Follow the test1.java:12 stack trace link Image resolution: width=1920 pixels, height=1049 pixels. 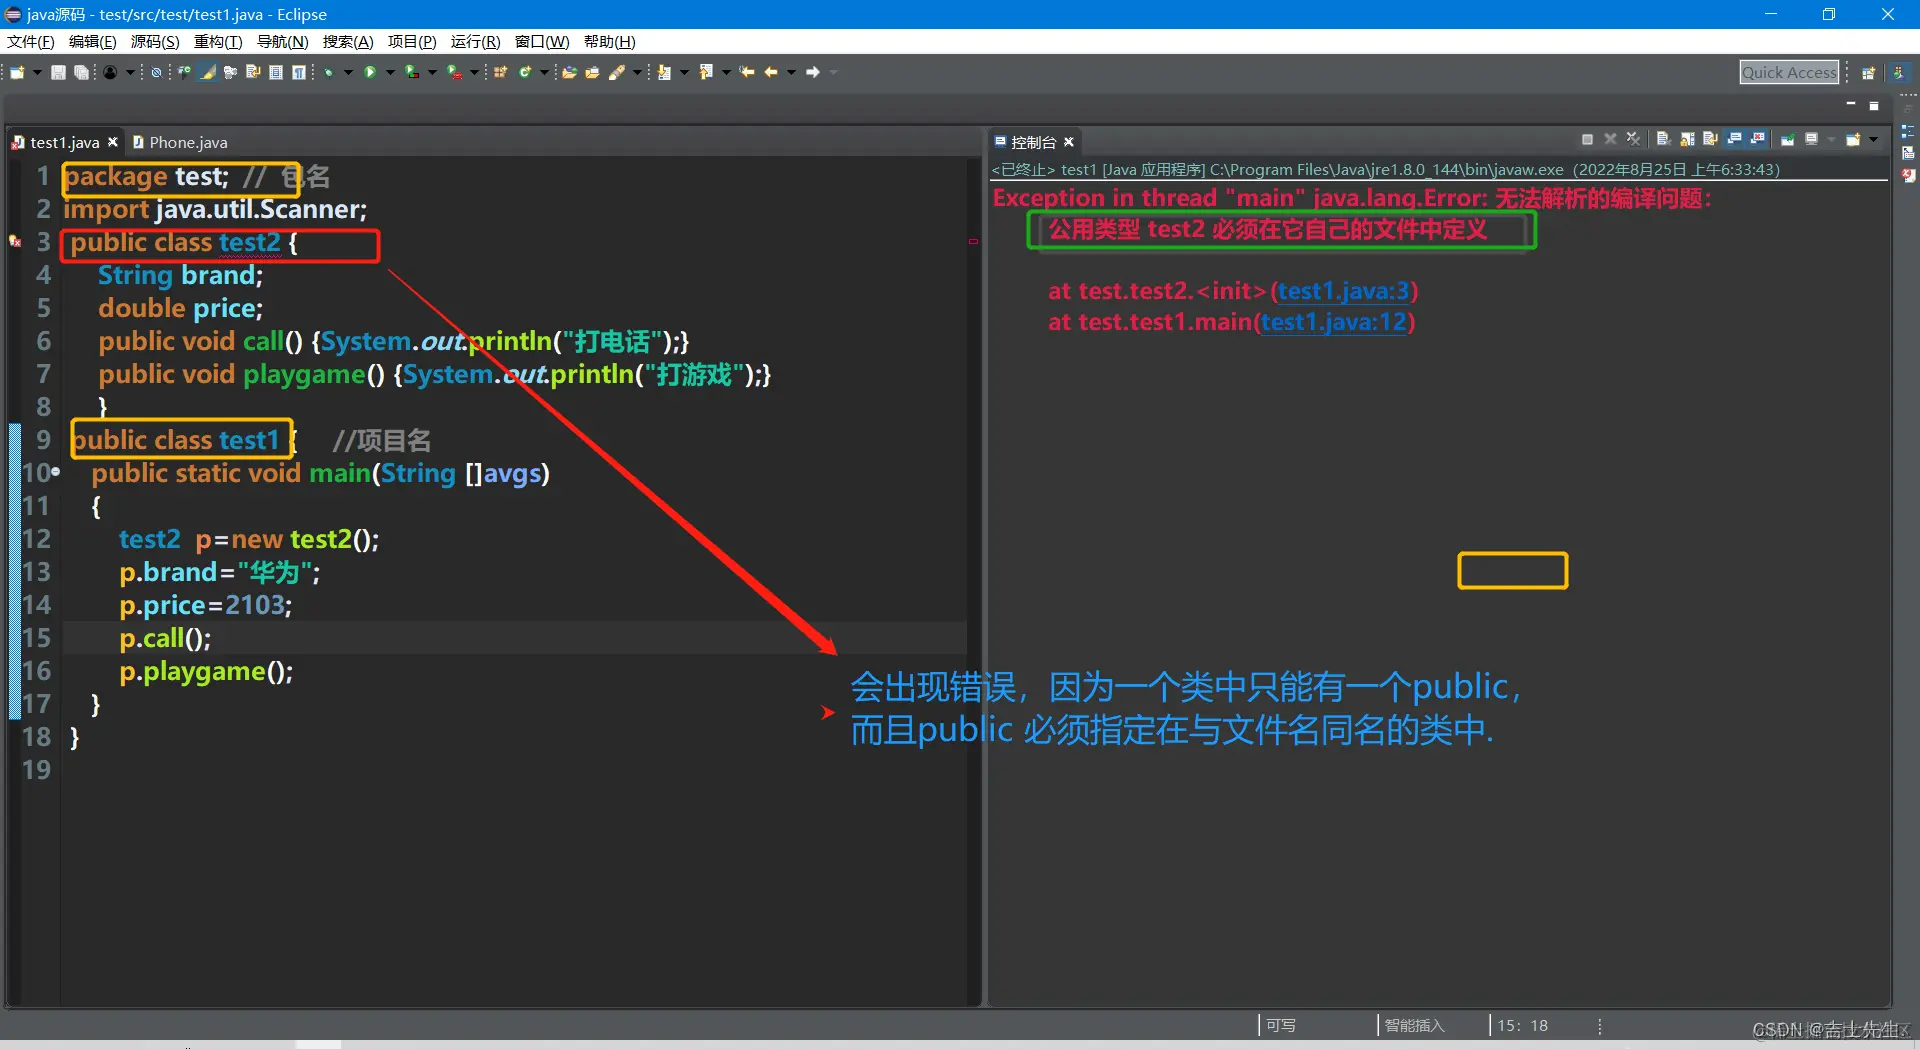pos(1333,322)
